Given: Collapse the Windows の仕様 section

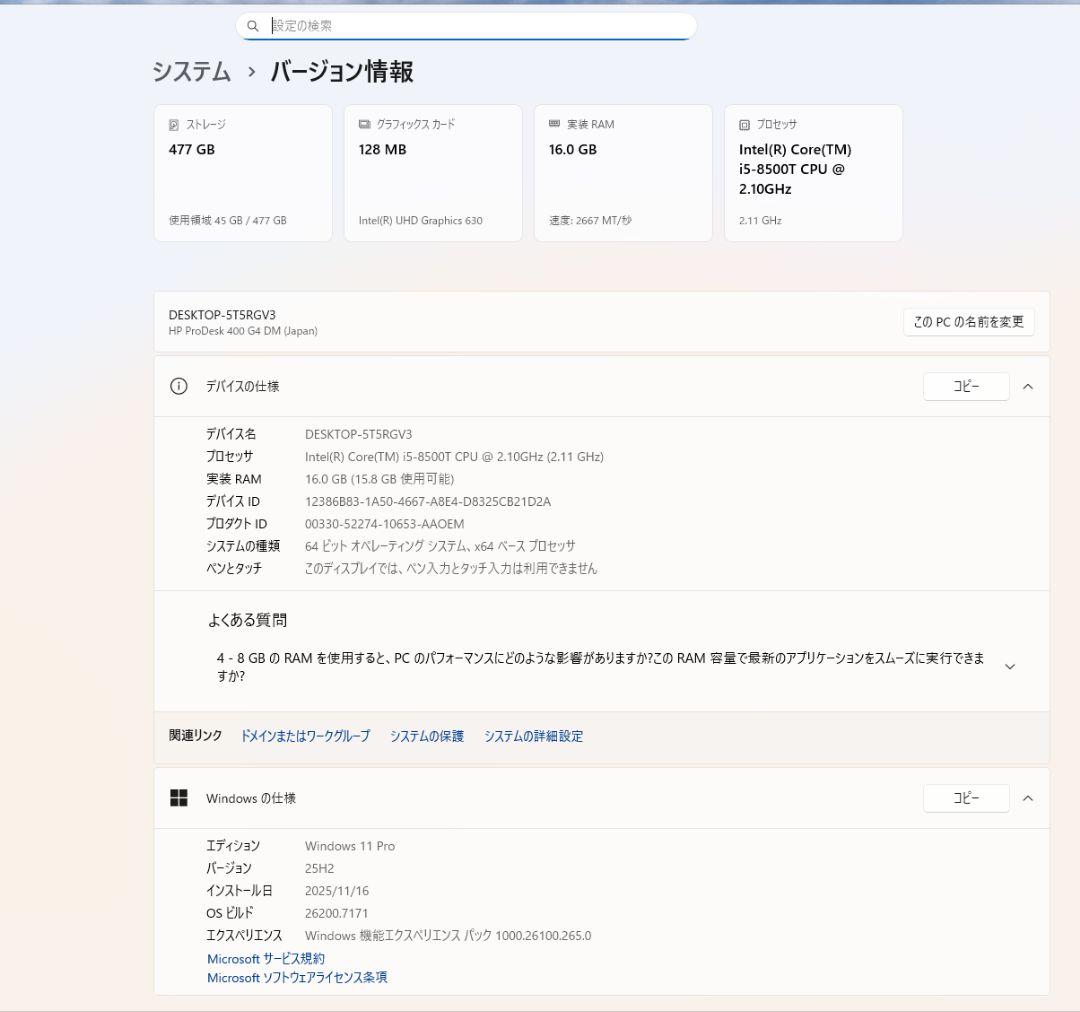Looking at the screenshot, I should pyautogui.click(x=1028, y=798).
